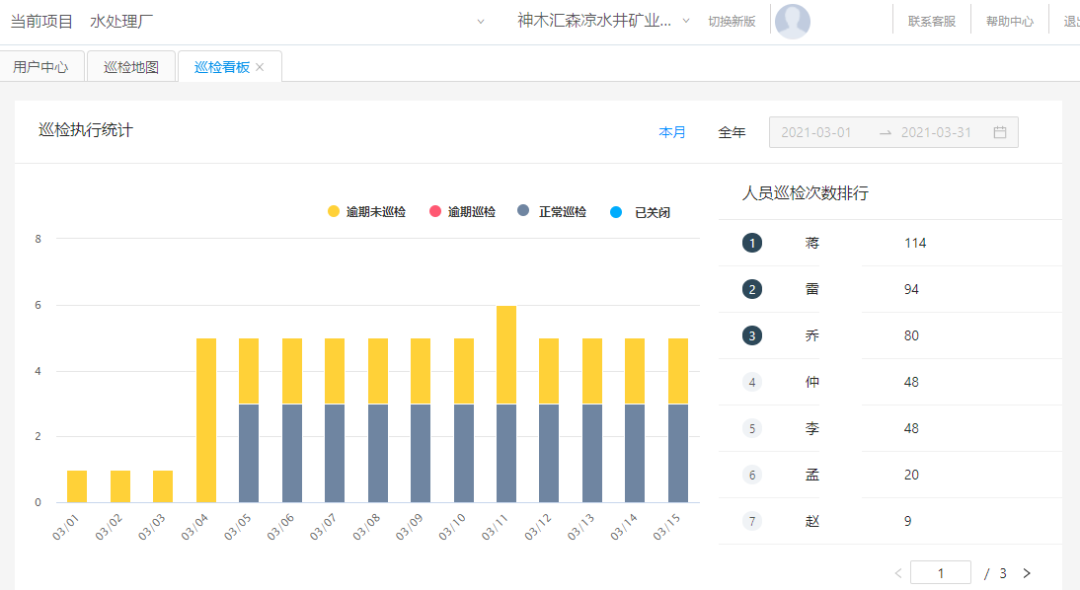Click the 03/10 bar's gray segment
The image size is (1080, 590).
[x=464, y=453]
